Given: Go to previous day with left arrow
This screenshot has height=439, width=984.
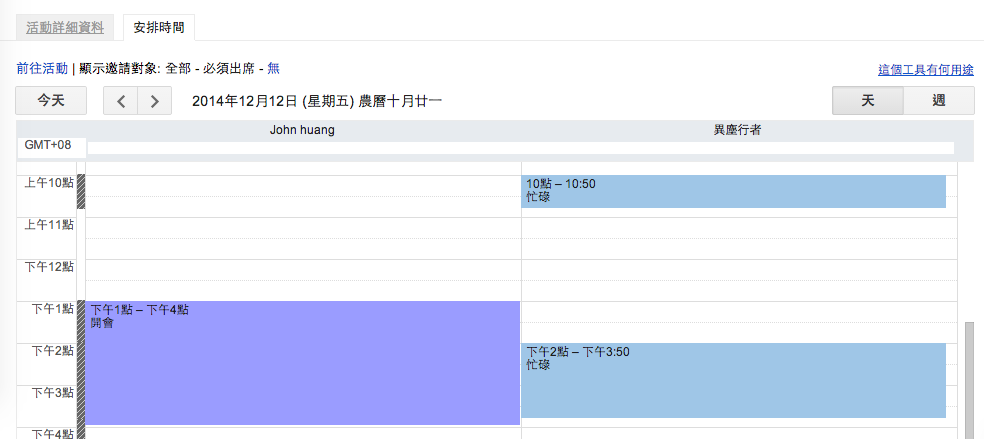Looking at the screenshot, I should [120, 101].
